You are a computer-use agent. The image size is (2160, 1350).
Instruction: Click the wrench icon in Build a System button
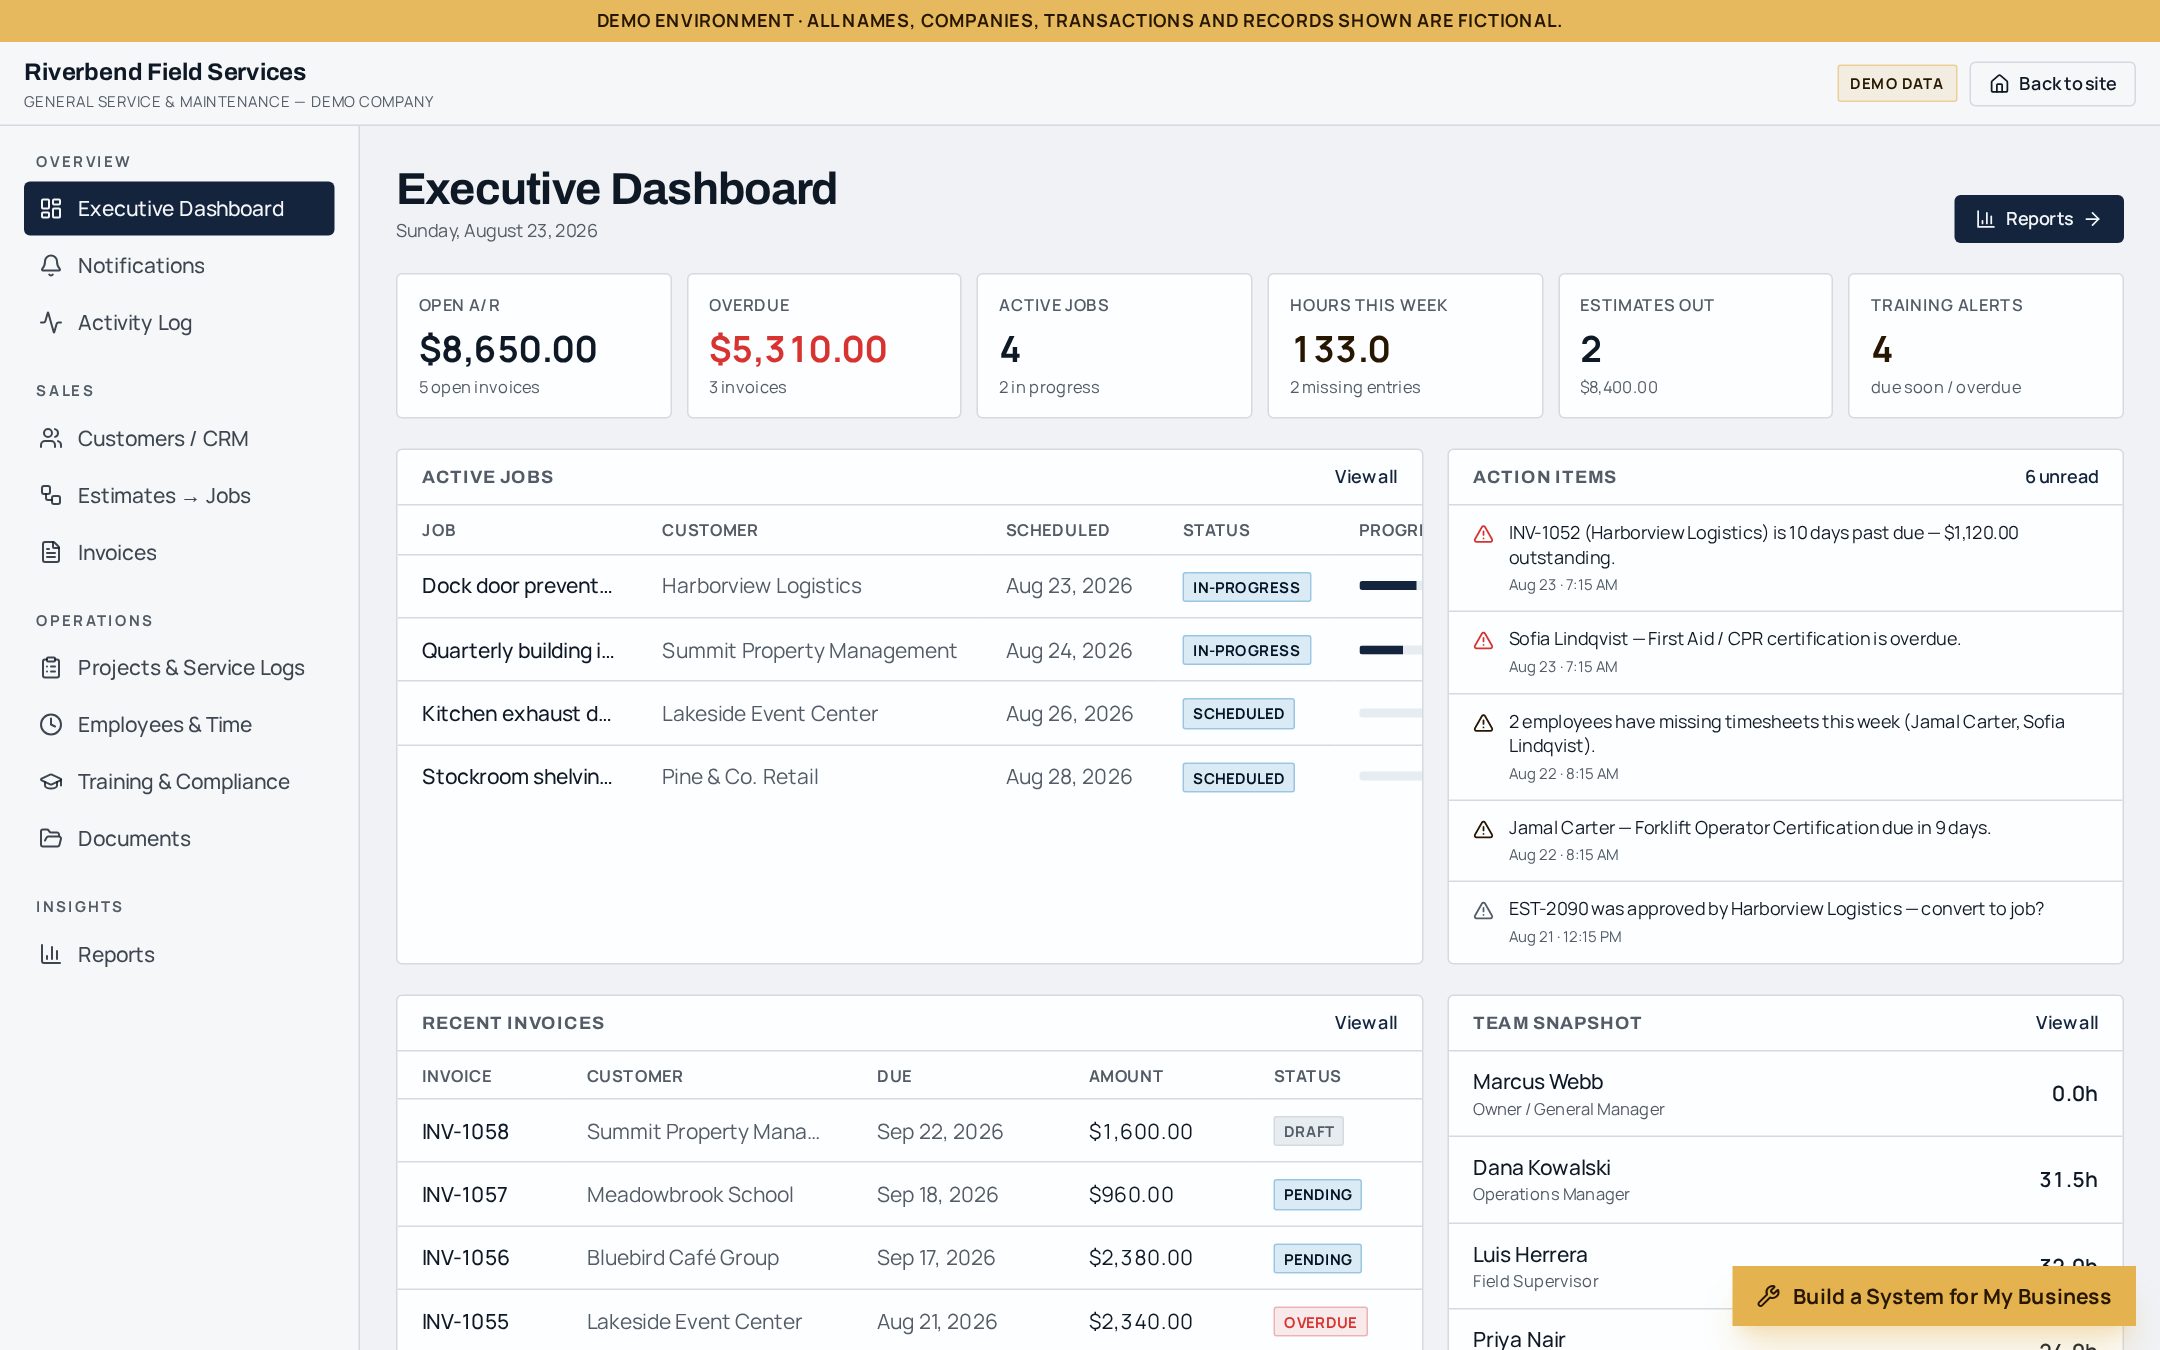(x=1768, y=1296)
